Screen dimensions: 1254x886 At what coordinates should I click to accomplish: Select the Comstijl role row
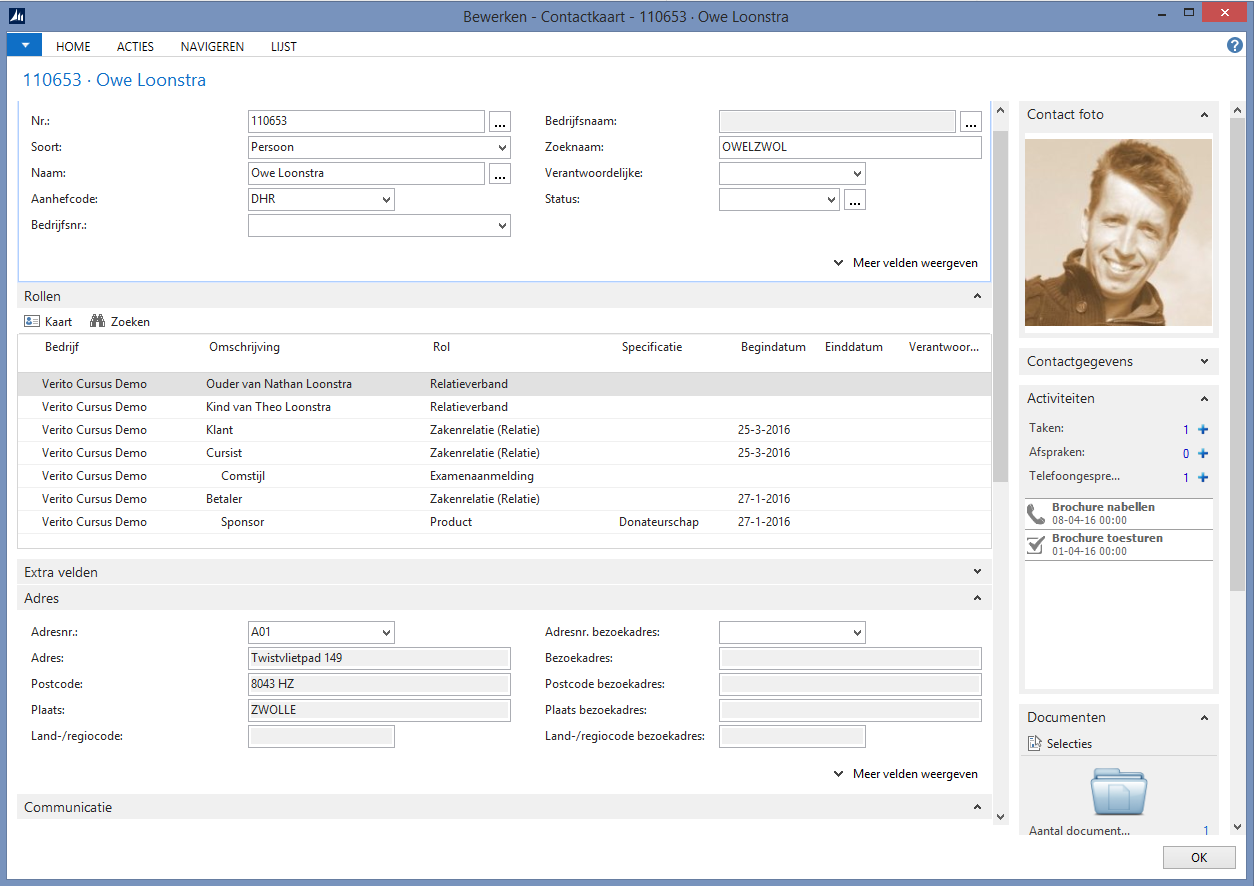(505, 476)
